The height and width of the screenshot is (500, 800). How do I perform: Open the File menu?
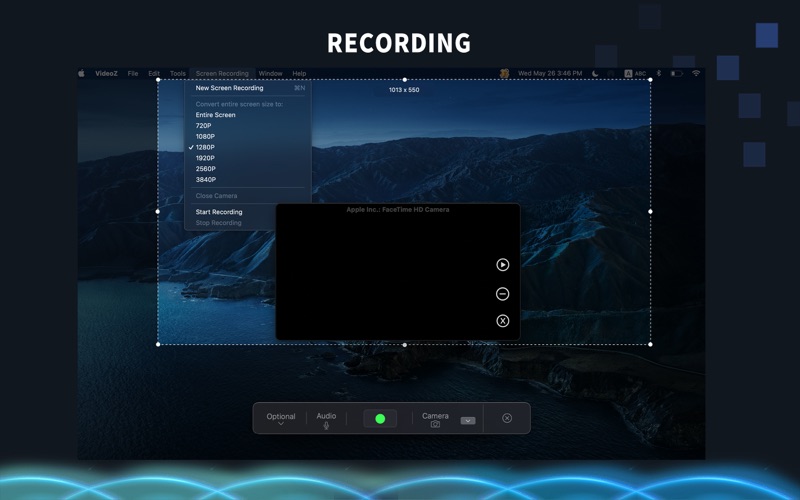point(133,73)
